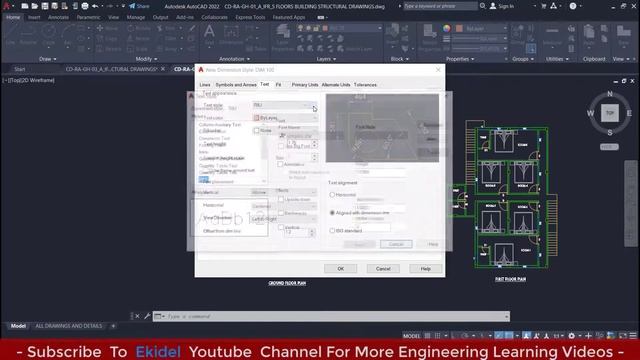Switch to the Tolerances tab
This screenshot has height=360, width=640.
pos(365,85)
